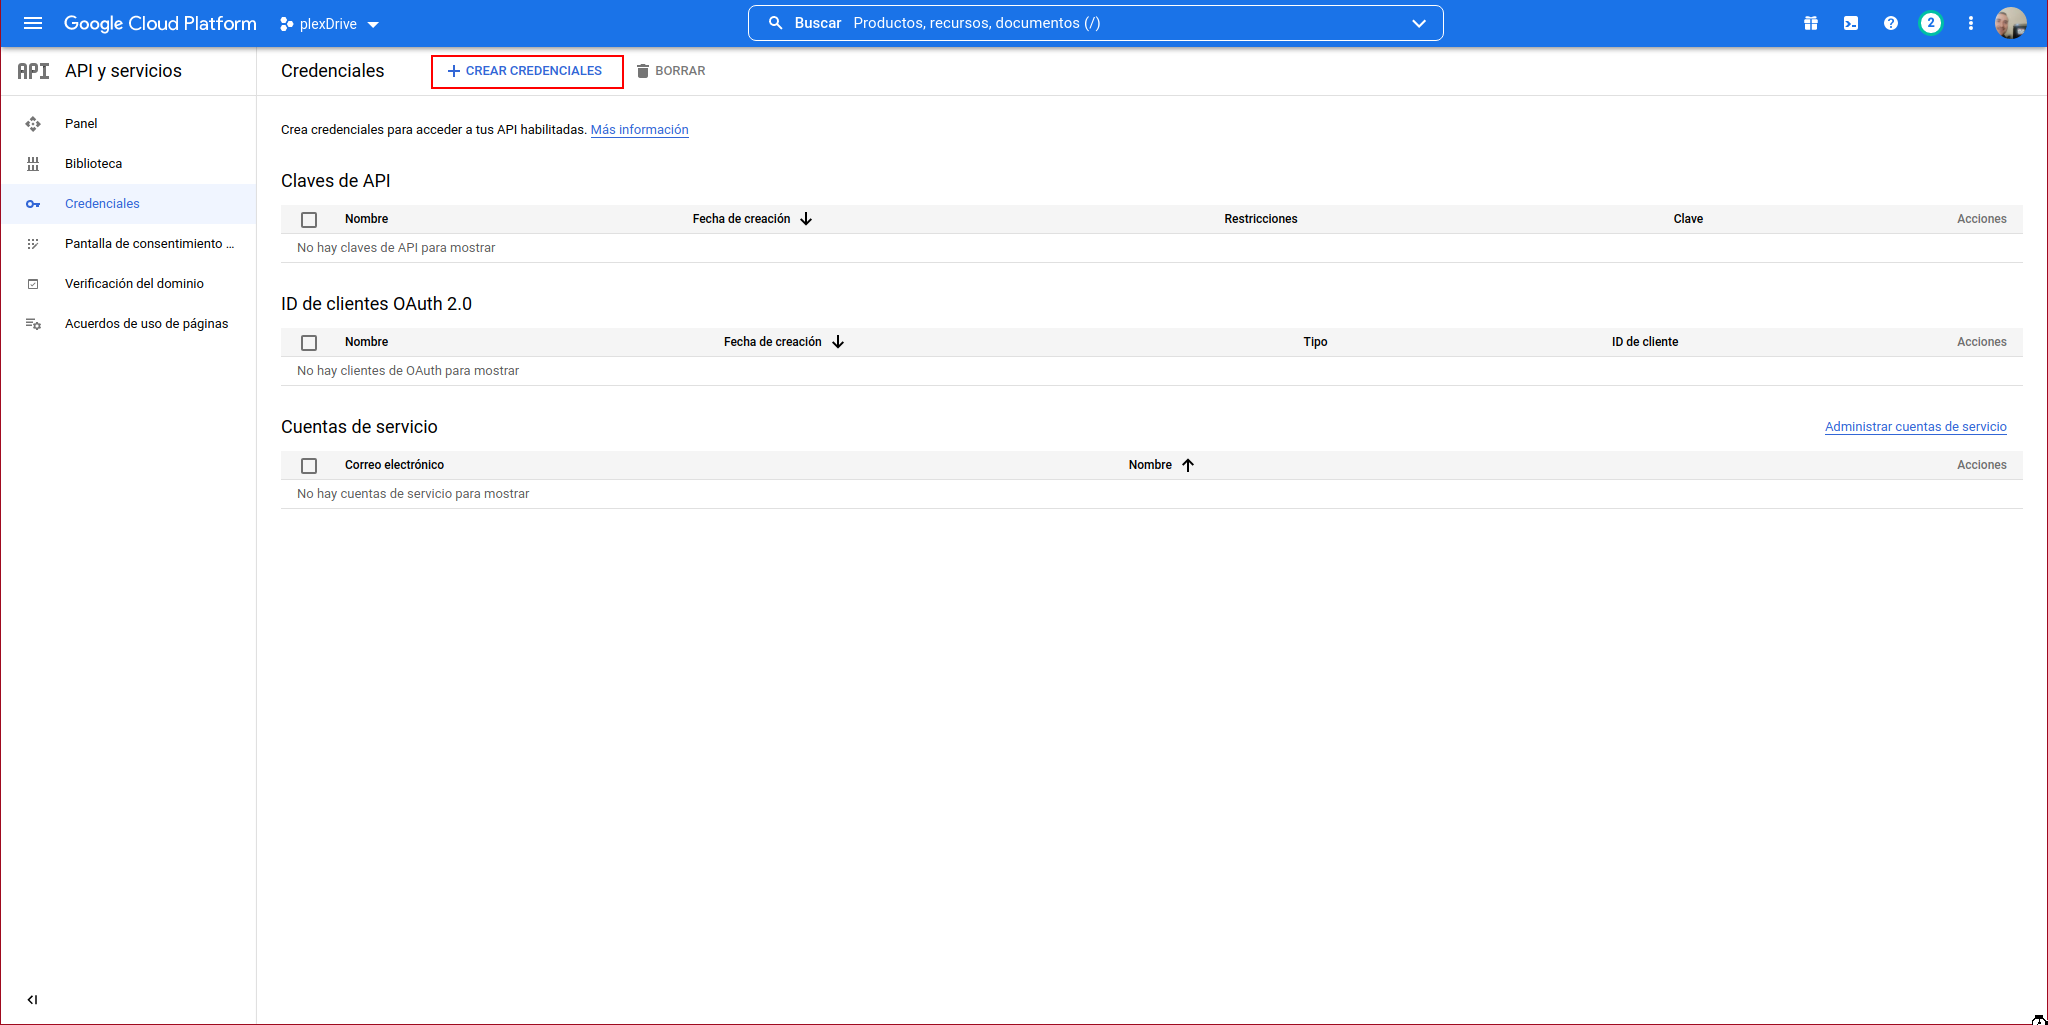Screen dimensions: 2048x1025
Task: Select all checkbox in Claves de API table
Action: tap(309, 220)
